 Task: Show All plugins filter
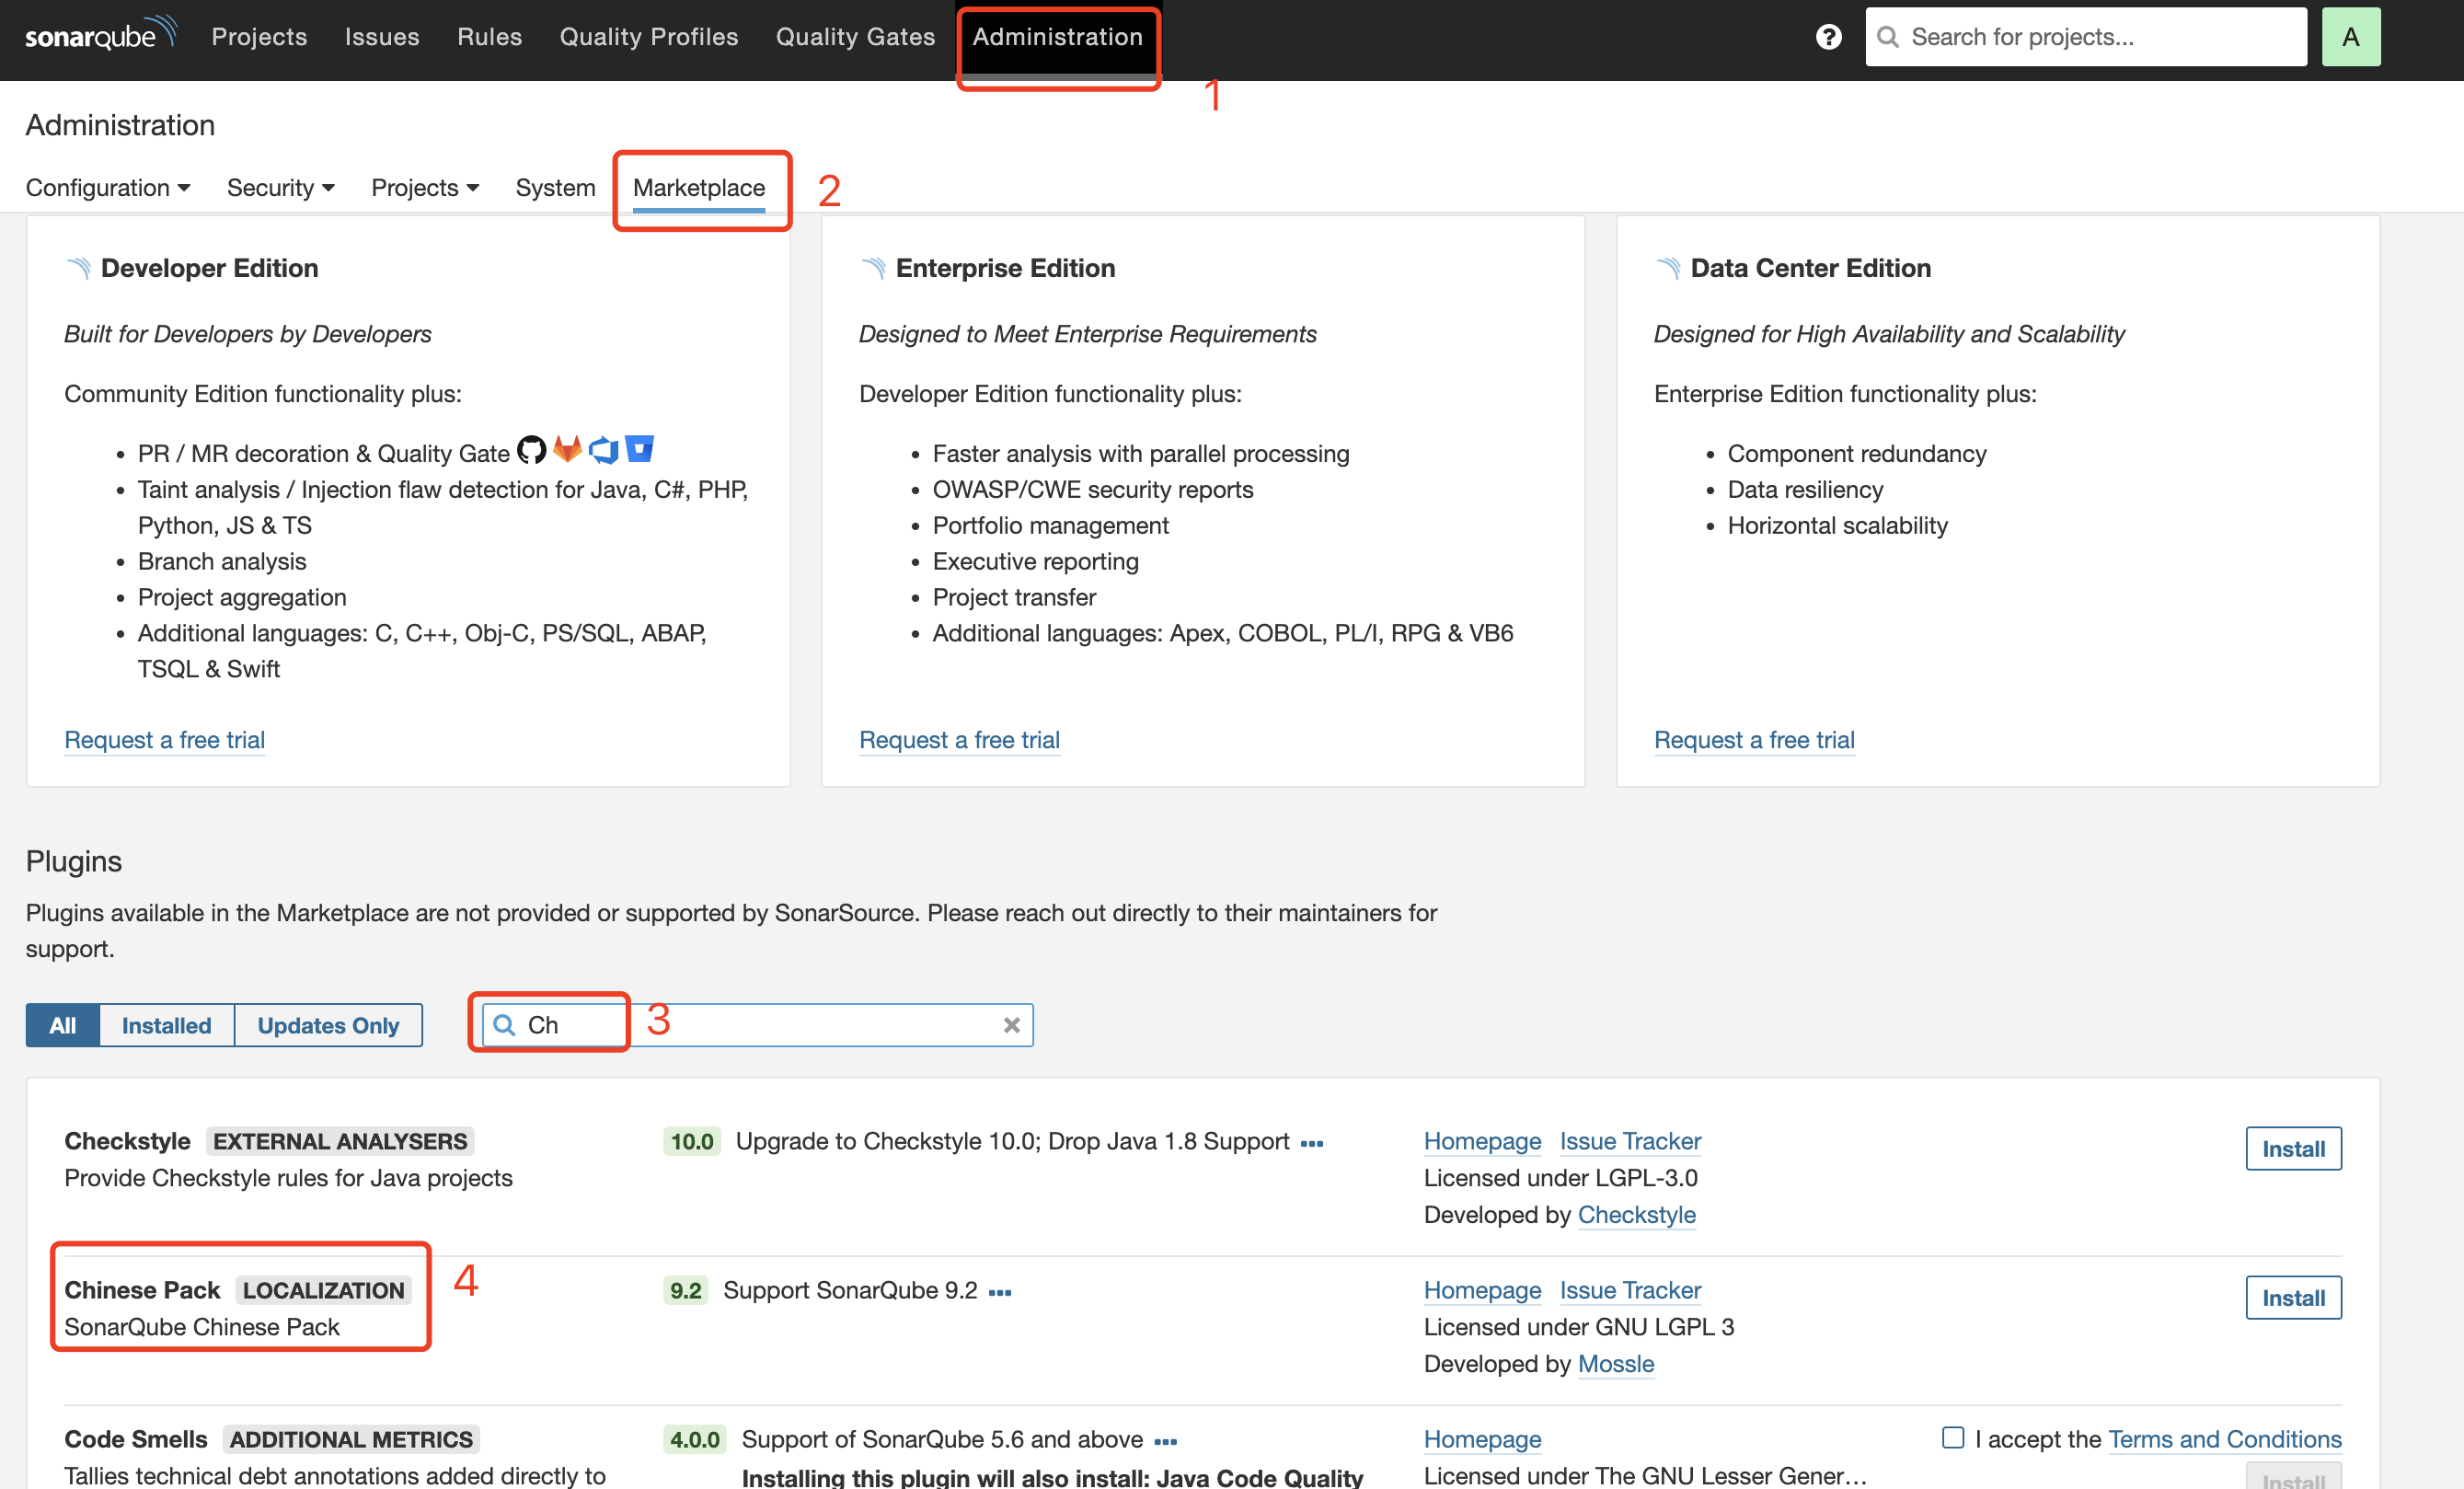pos(62,1025)
